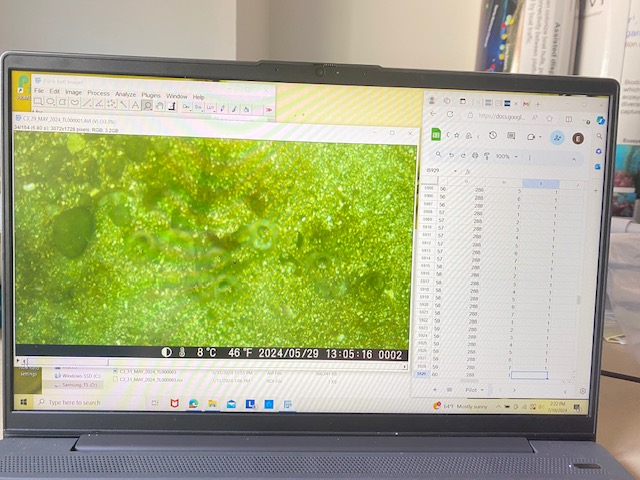Select the Rectangle selection tool in ImageJ
The height and width of the screenshot is (480, 640).
(x=38, y=101)
